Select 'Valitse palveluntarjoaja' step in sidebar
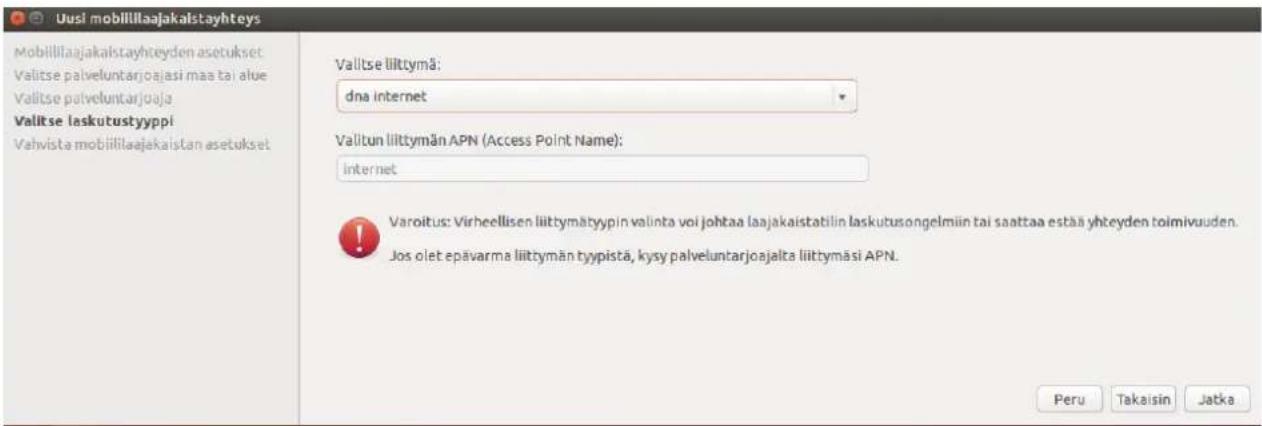The image size is (1262, 426). point(92,98)
